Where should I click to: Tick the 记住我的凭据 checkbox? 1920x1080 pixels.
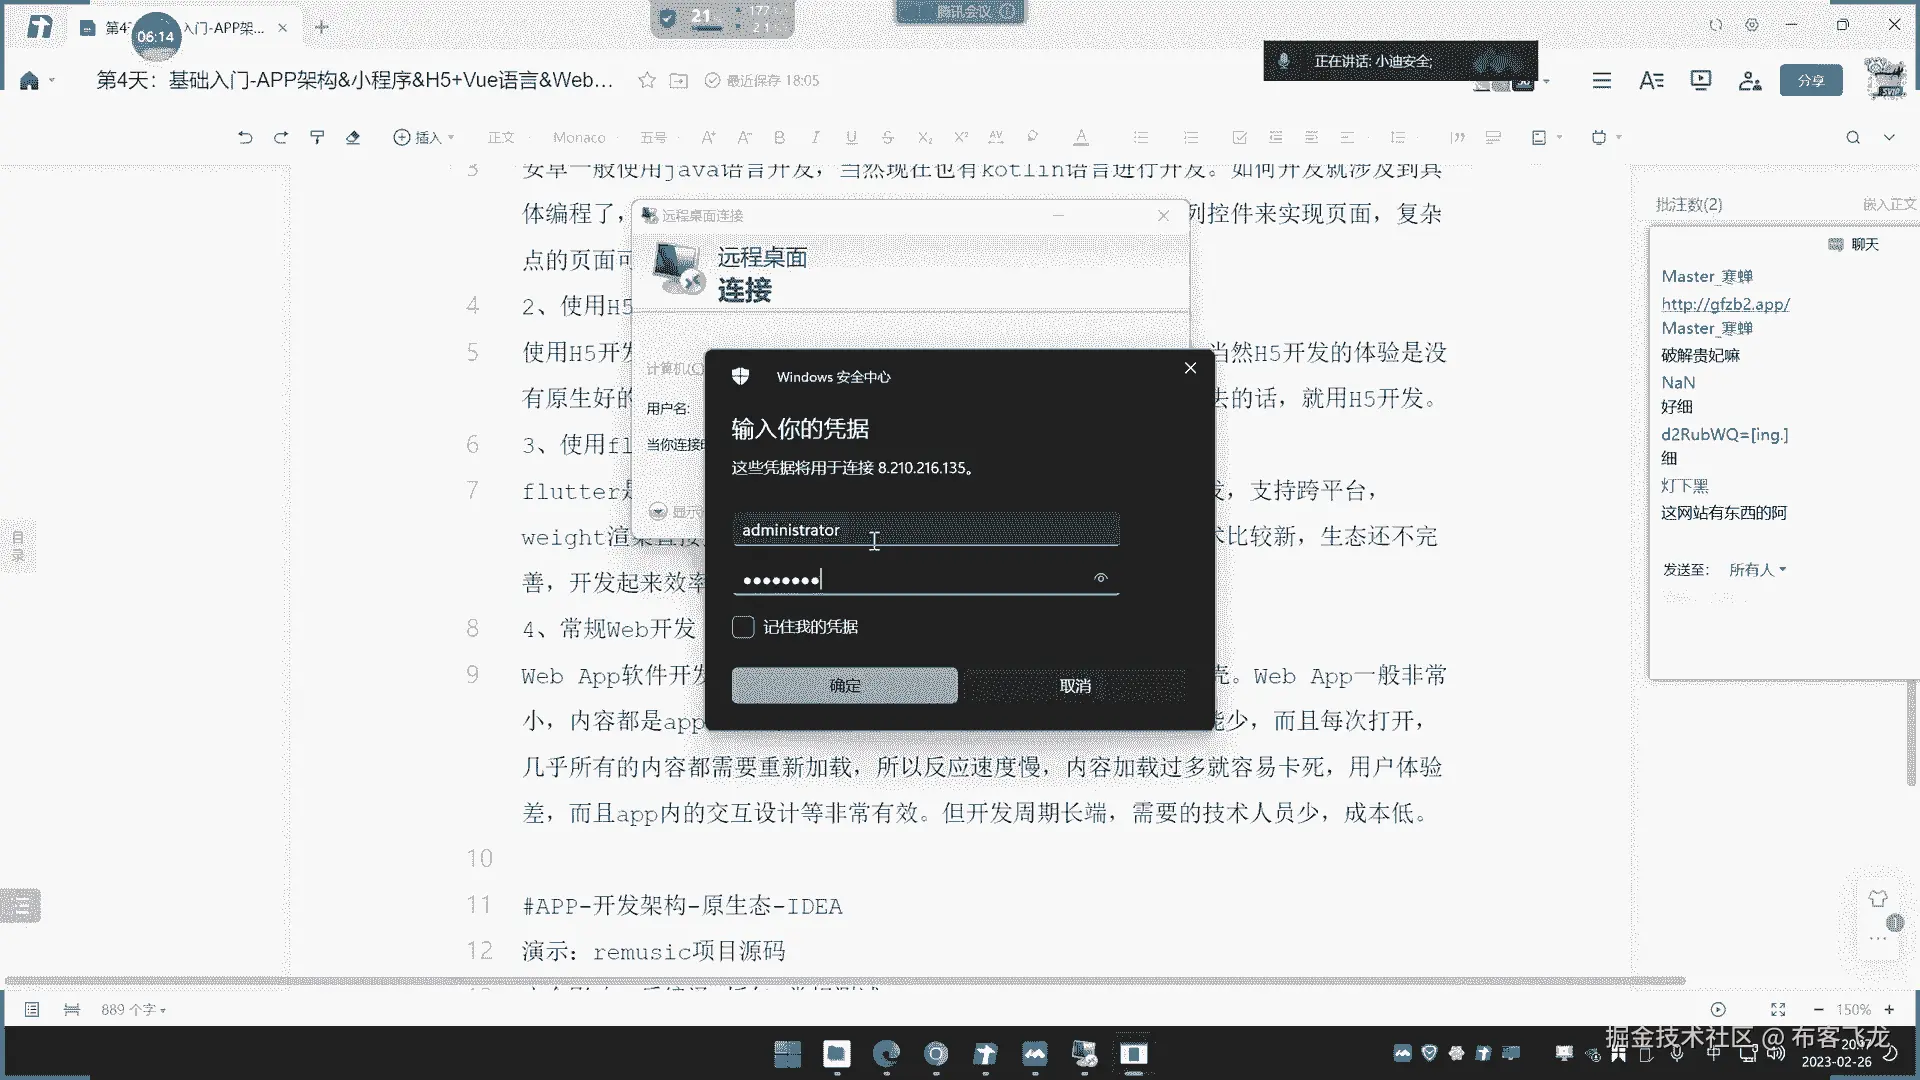[743, 627]
